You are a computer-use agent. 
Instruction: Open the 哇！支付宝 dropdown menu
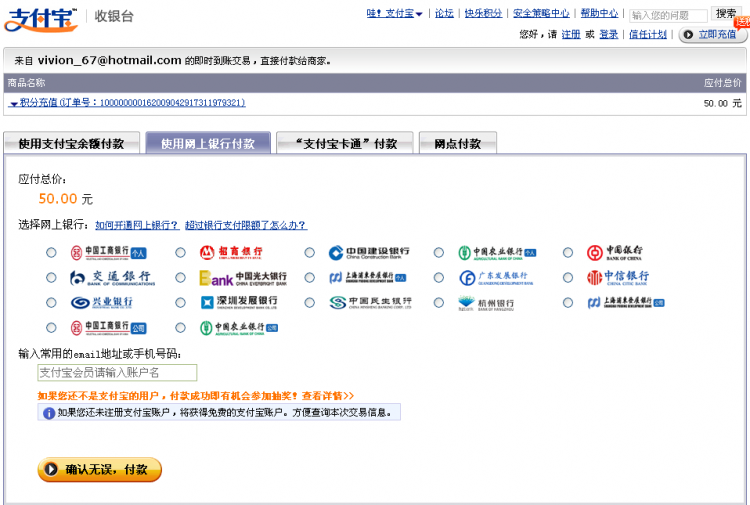click(x=395, y=13)
